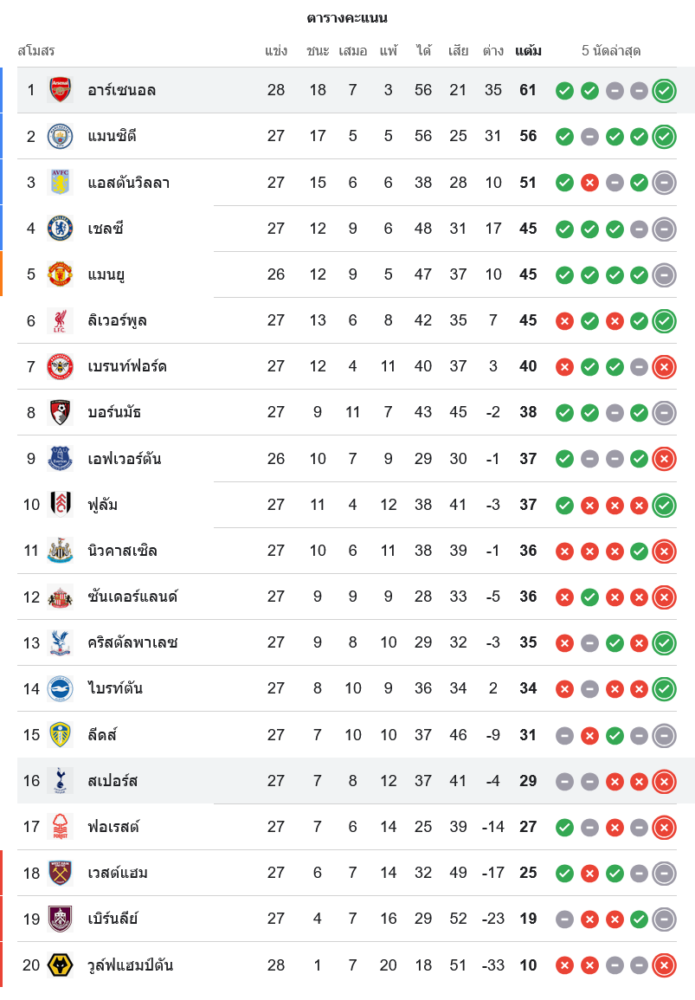The height and width of the screenshot is (1000, 695).
Task: Click the Chelsea club crest icon
Action: pyautogui.click(x=60, y=228)
